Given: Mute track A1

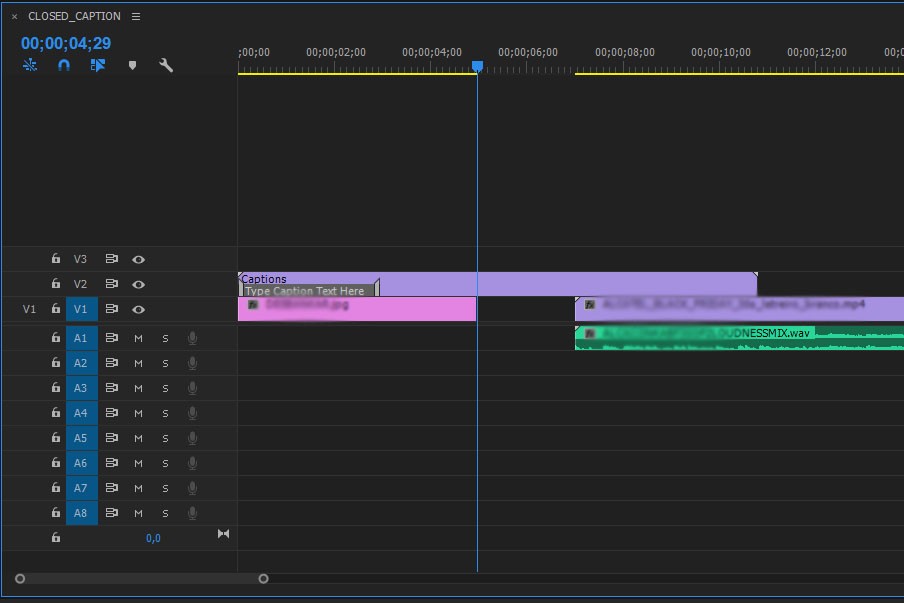Looking at the screenshot, I should 138,338.
